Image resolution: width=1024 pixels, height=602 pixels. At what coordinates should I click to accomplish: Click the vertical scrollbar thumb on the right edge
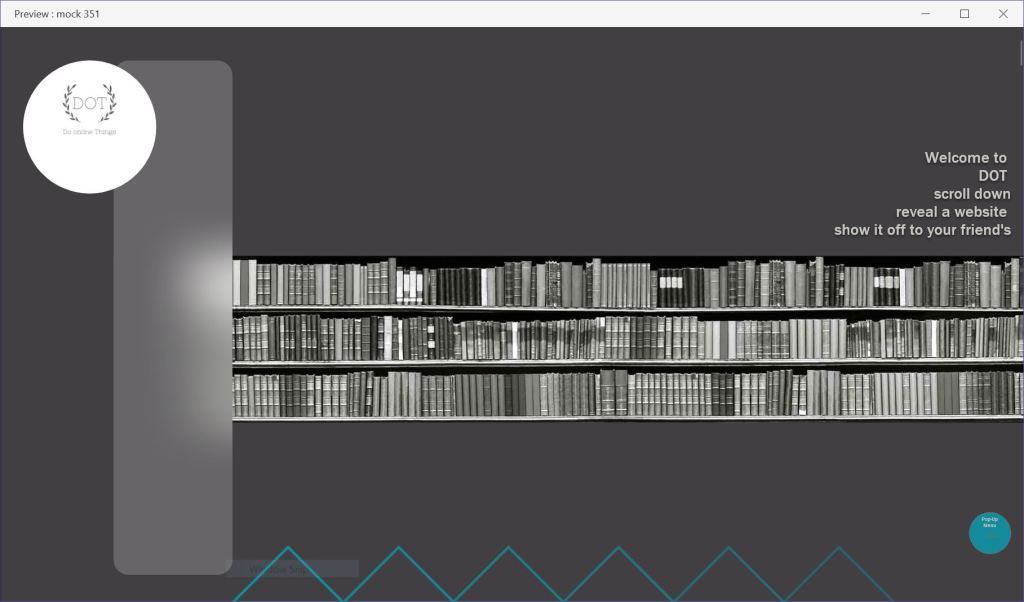point(1020,50)
